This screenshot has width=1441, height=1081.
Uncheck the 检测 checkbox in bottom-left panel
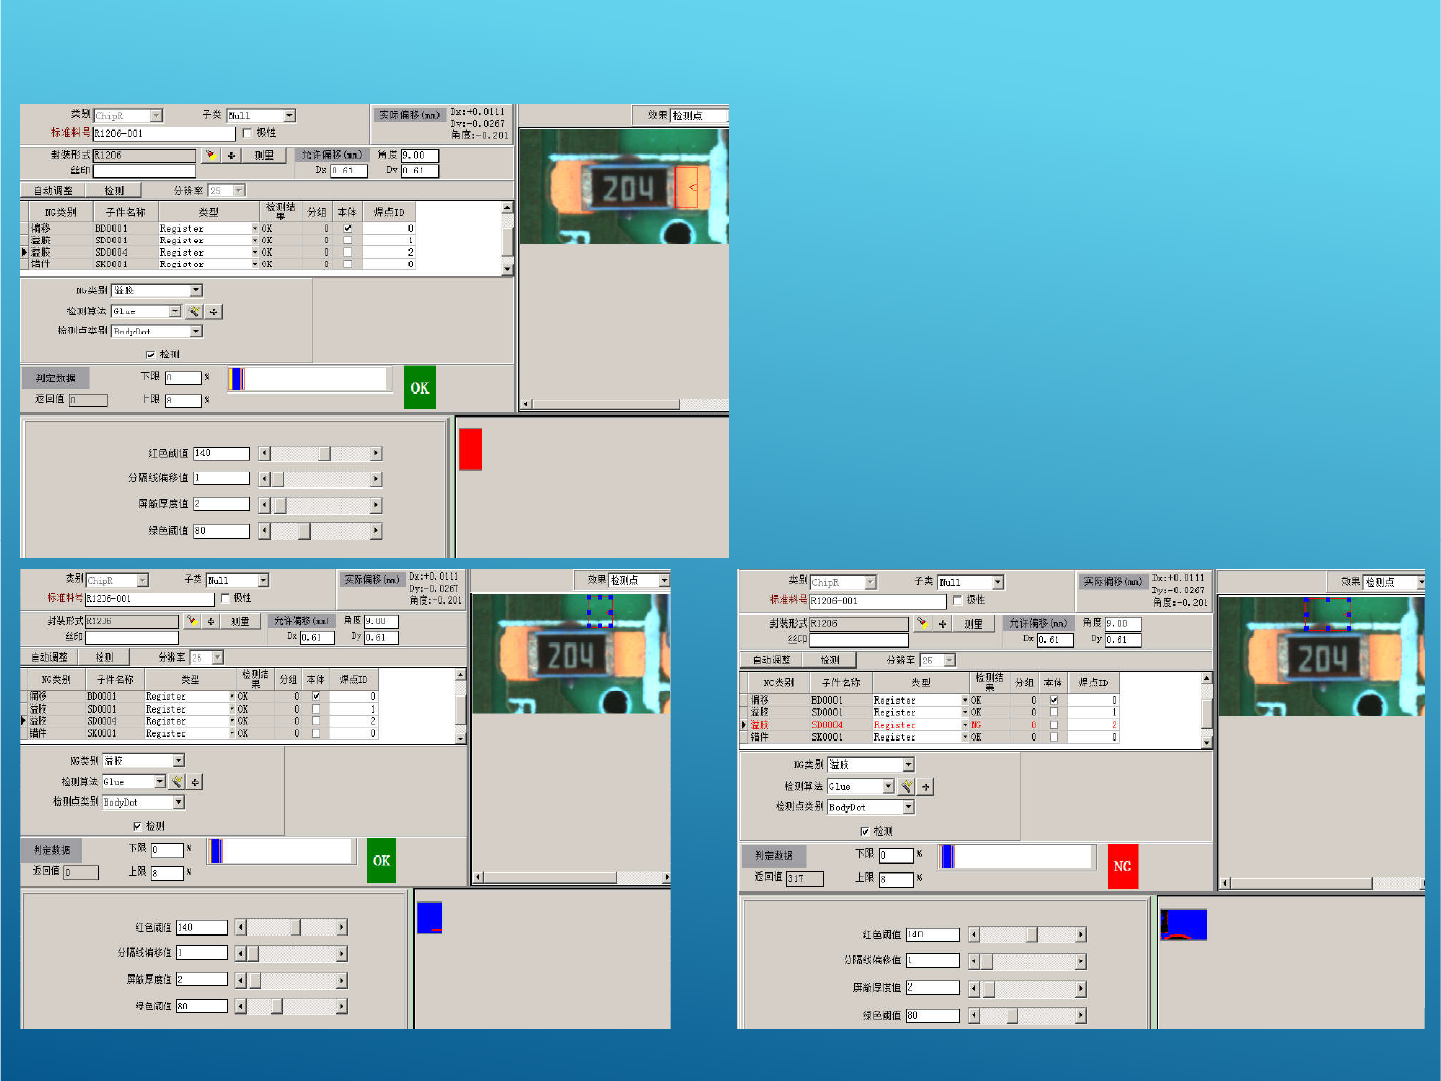tap(137, 826)
